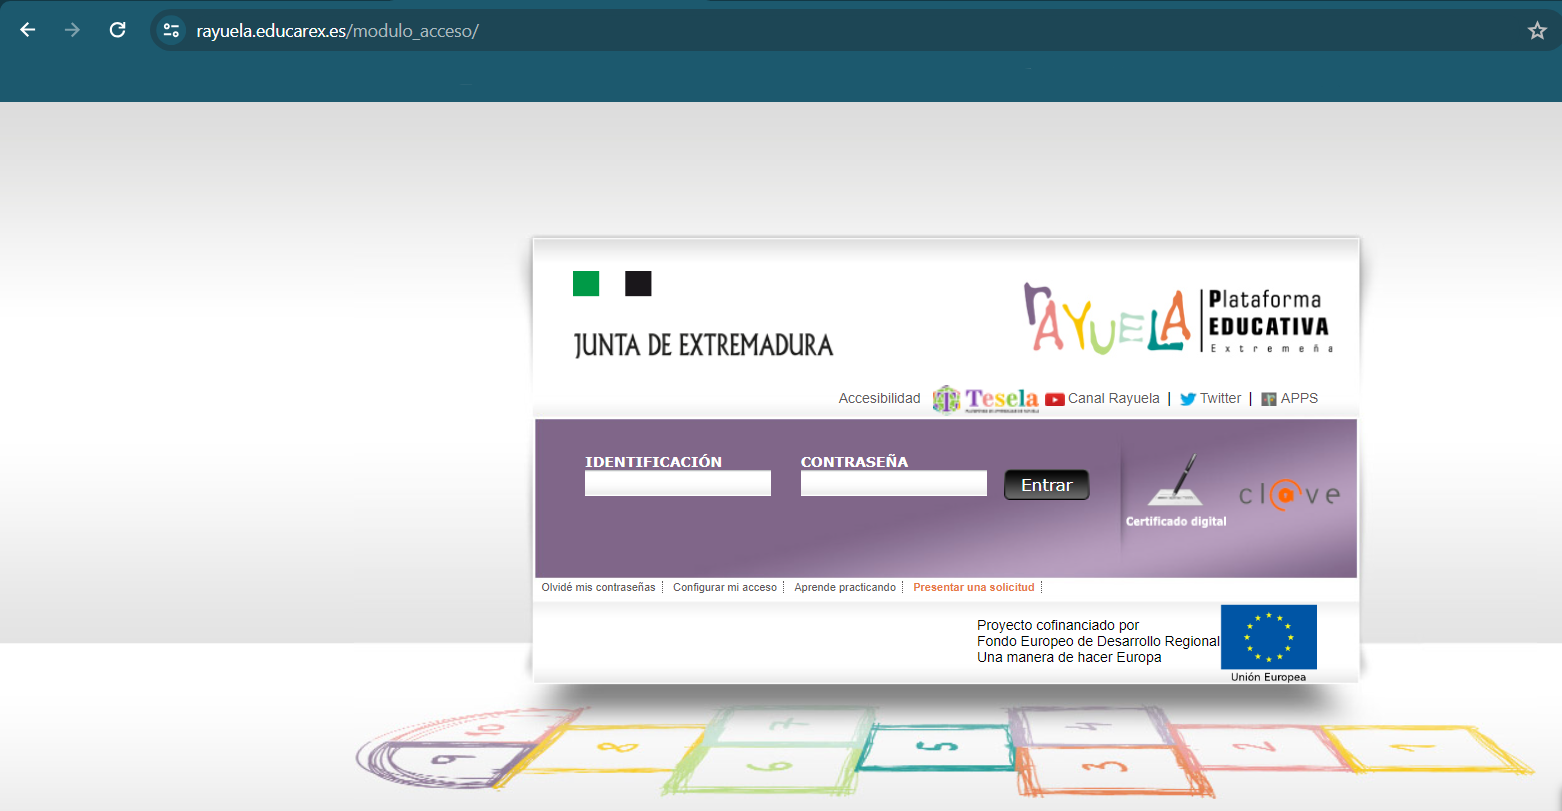Click the Unión Europea flag image

click(1269, 637)
